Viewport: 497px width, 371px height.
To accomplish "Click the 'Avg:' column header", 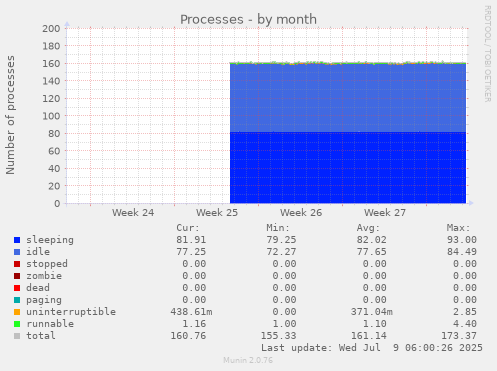I will point(368,228).
